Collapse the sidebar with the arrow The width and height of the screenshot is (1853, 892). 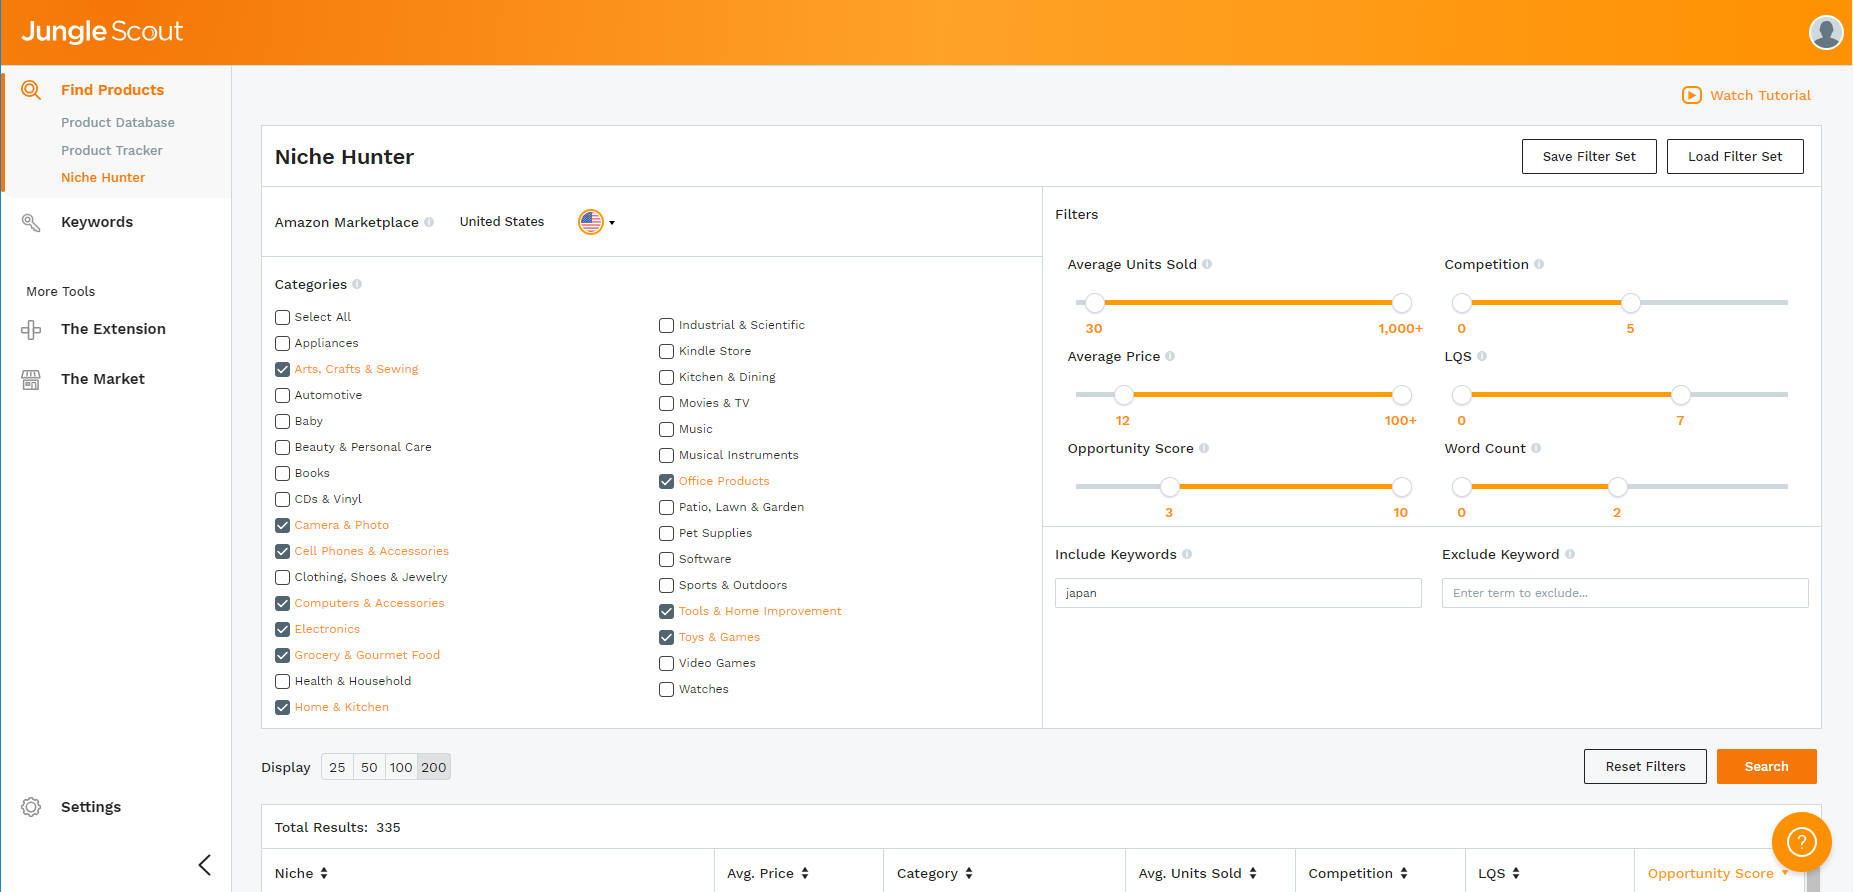pyautogui.click(x=205, y=865)
